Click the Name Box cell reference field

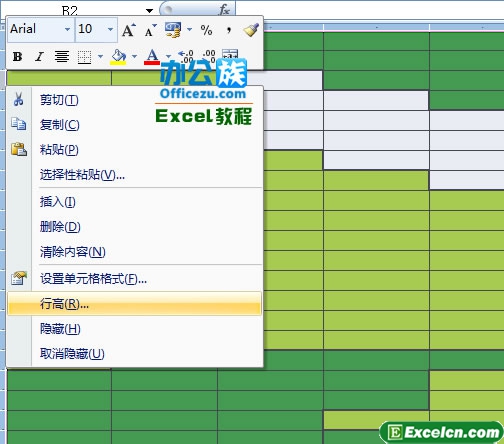click(70, 10)
